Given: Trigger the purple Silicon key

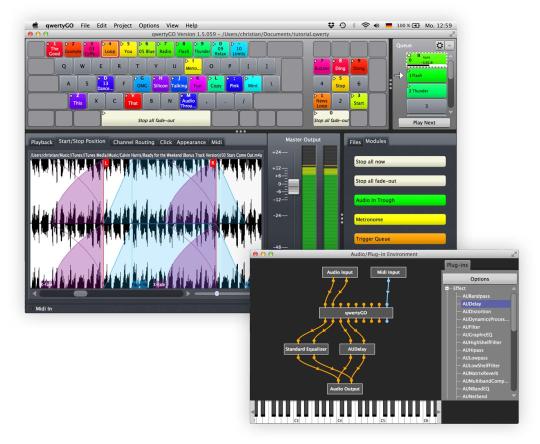Looking at the screenshot, I should [x=161, y=84].
